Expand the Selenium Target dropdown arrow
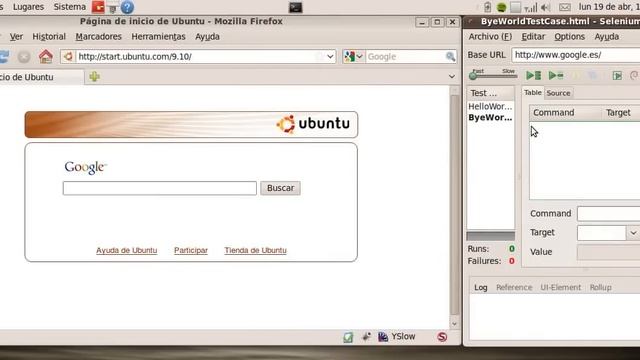This screenshot has height=360, width=640. click(x=633, y=233)
